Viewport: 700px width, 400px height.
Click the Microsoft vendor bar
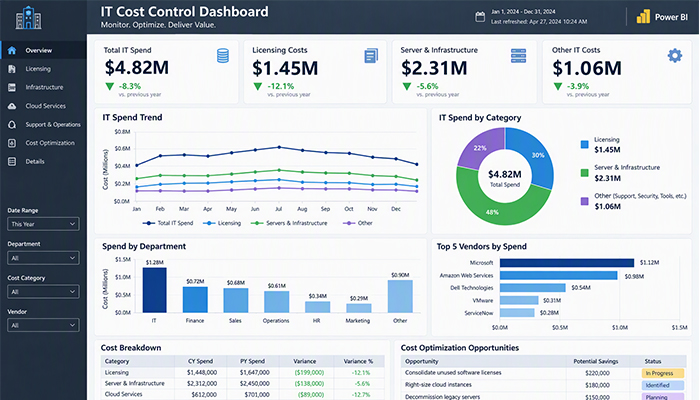(567, 262)
